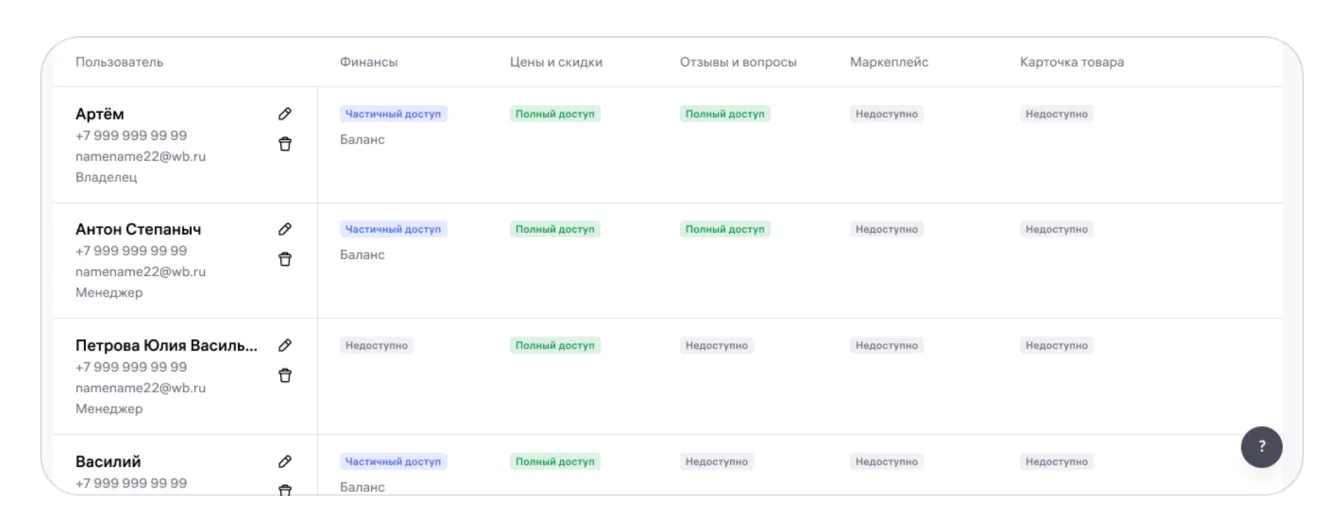The height and width of the screenshot is (532, 1344).
Task: Remove Петрова Юлия using the trash icon
Action: coord(285,375)
